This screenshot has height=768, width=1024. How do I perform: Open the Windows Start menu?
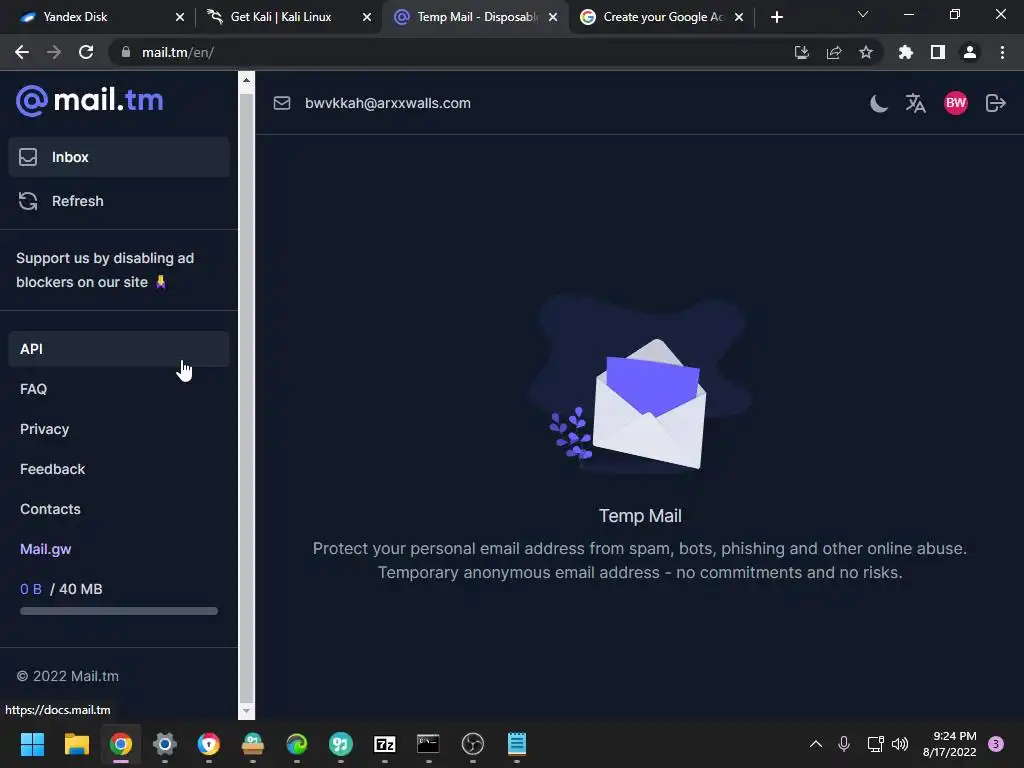[32, 744]
